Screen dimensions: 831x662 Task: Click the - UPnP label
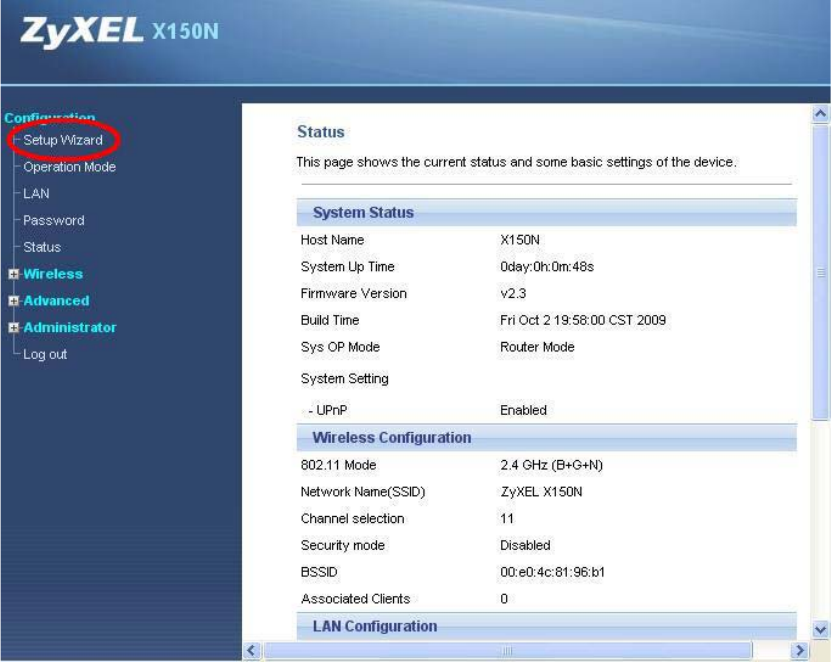(328, 410)
